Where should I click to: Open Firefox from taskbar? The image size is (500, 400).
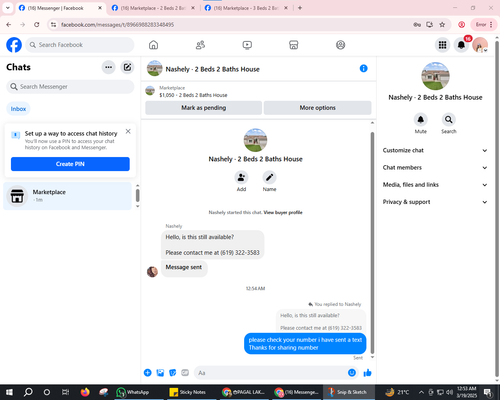85,392
